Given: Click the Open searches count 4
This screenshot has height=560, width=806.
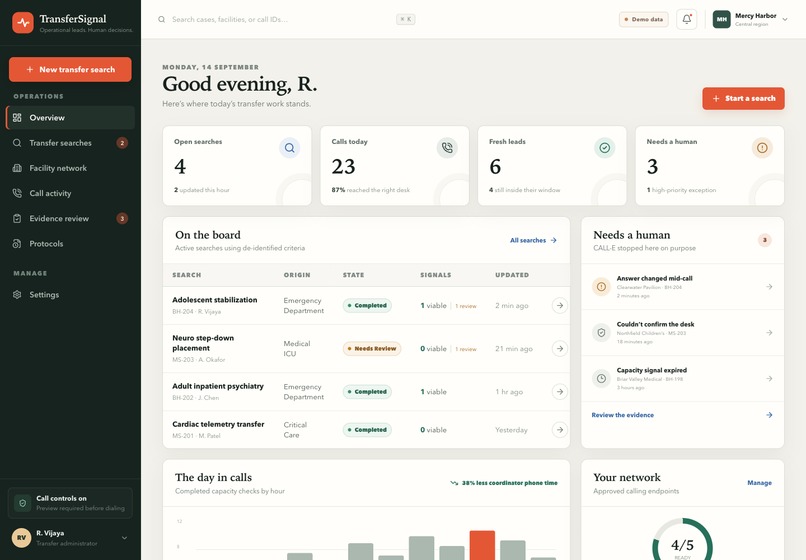Looking at the screenshot, I should (x=180, y=167).
